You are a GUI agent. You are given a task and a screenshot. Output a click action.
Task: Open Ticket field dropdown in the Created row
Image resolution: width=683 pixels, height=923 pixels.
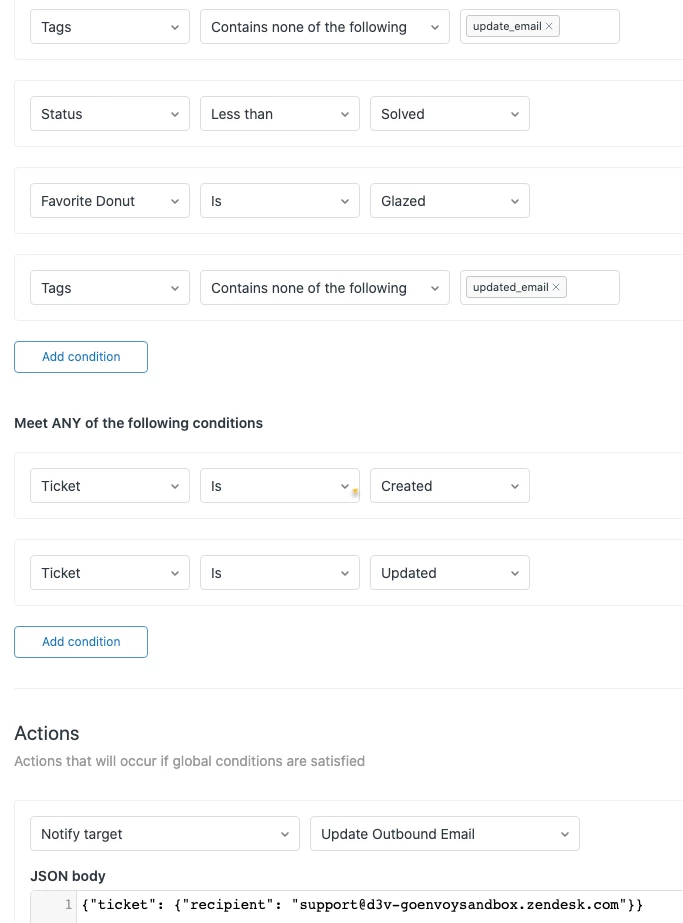pyautogui.click(x=109, y=486)
